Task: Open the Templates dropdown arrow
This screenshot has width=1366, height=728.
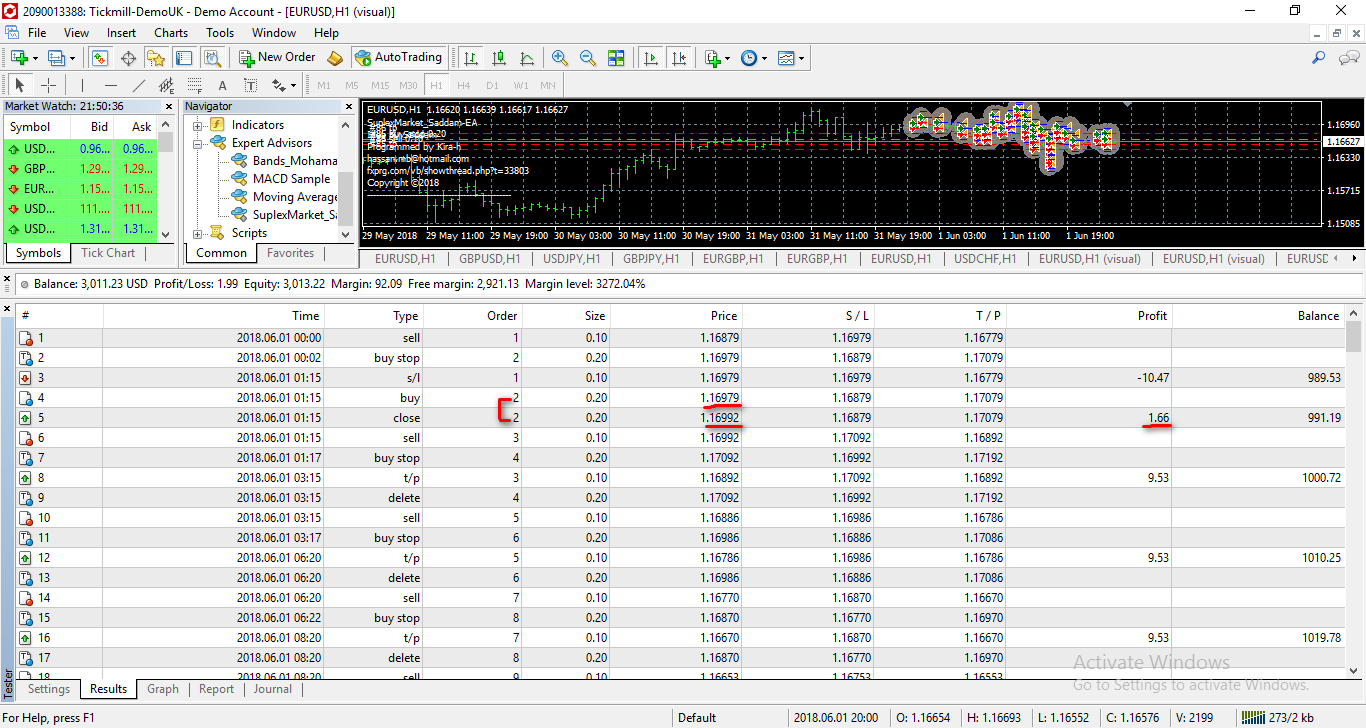Action: tap(803, 58)
